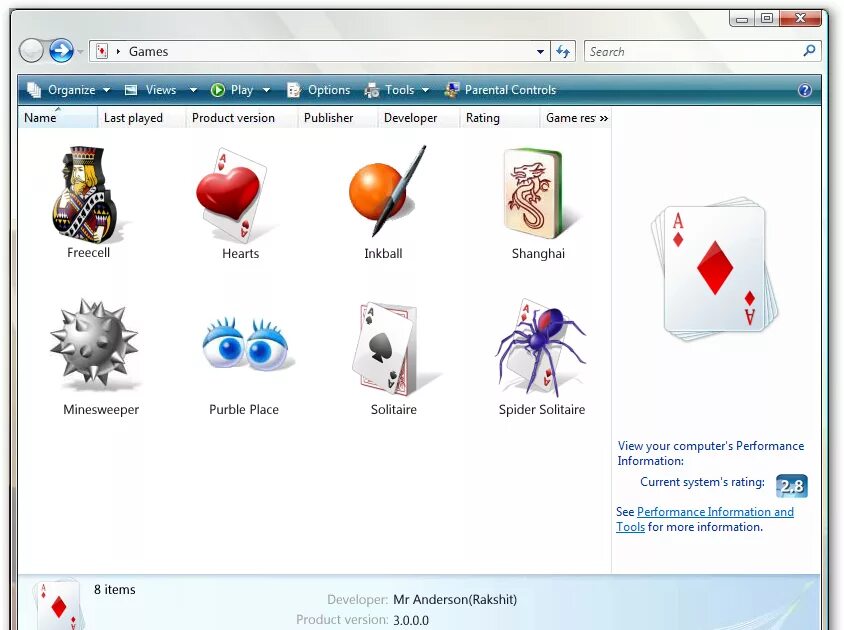This screenshot has width=844, height=630.
Task: Sort by the Product version column
Action: [242, 117]
